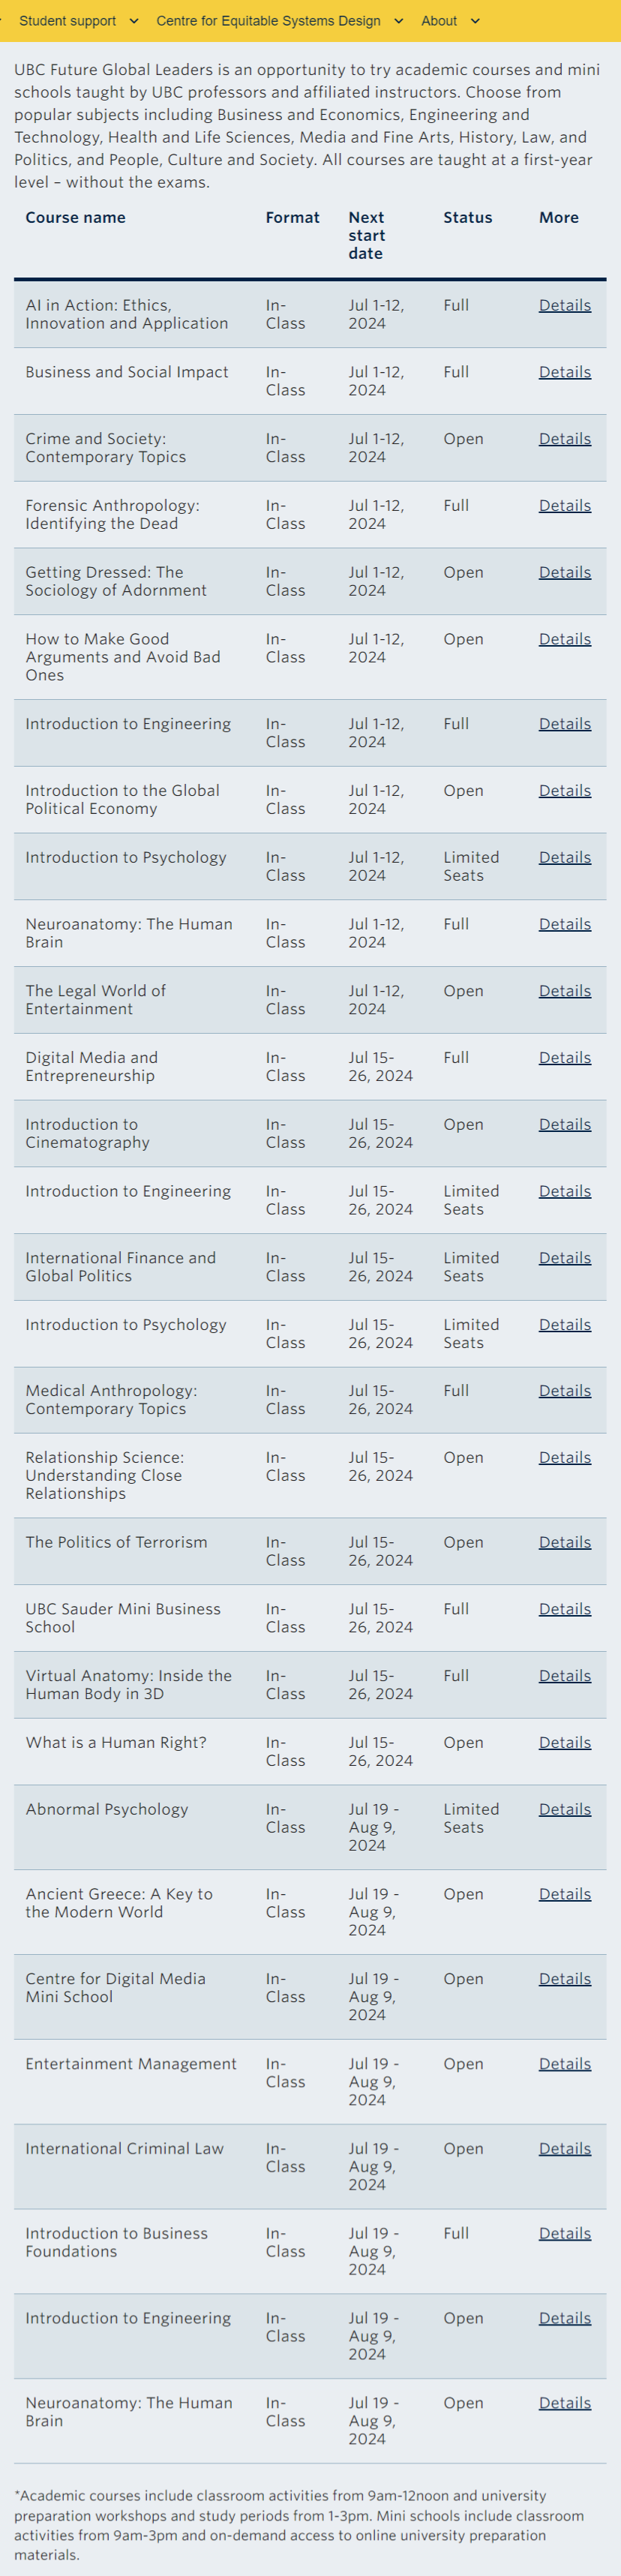This screenshot has height=2576, width=621.
Task: Open Details for Forensic Anthropology course
Action: (565, 506)
